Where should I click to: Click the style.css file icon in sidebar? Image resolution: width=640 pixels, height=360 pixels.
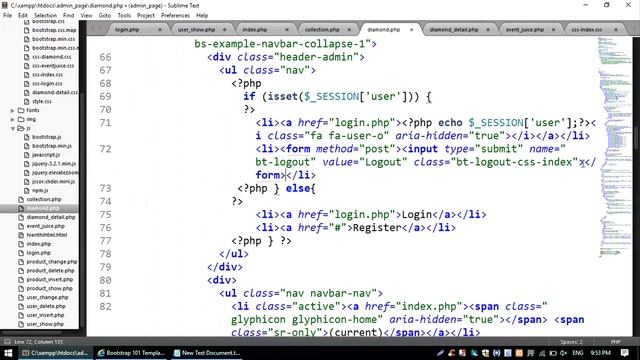(x=27, y=101)
